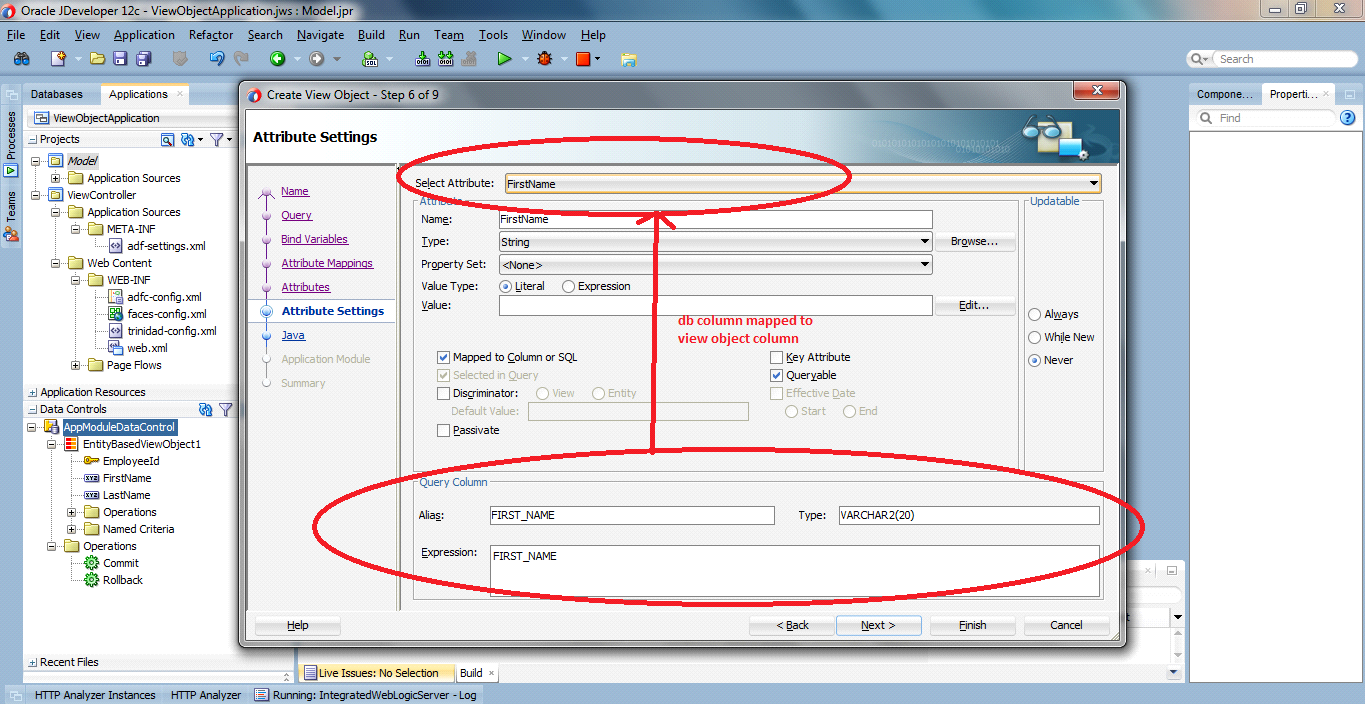The image size is (1365, 704).
Task: Select the While New updatable radio button
Action: (1034, 337)
